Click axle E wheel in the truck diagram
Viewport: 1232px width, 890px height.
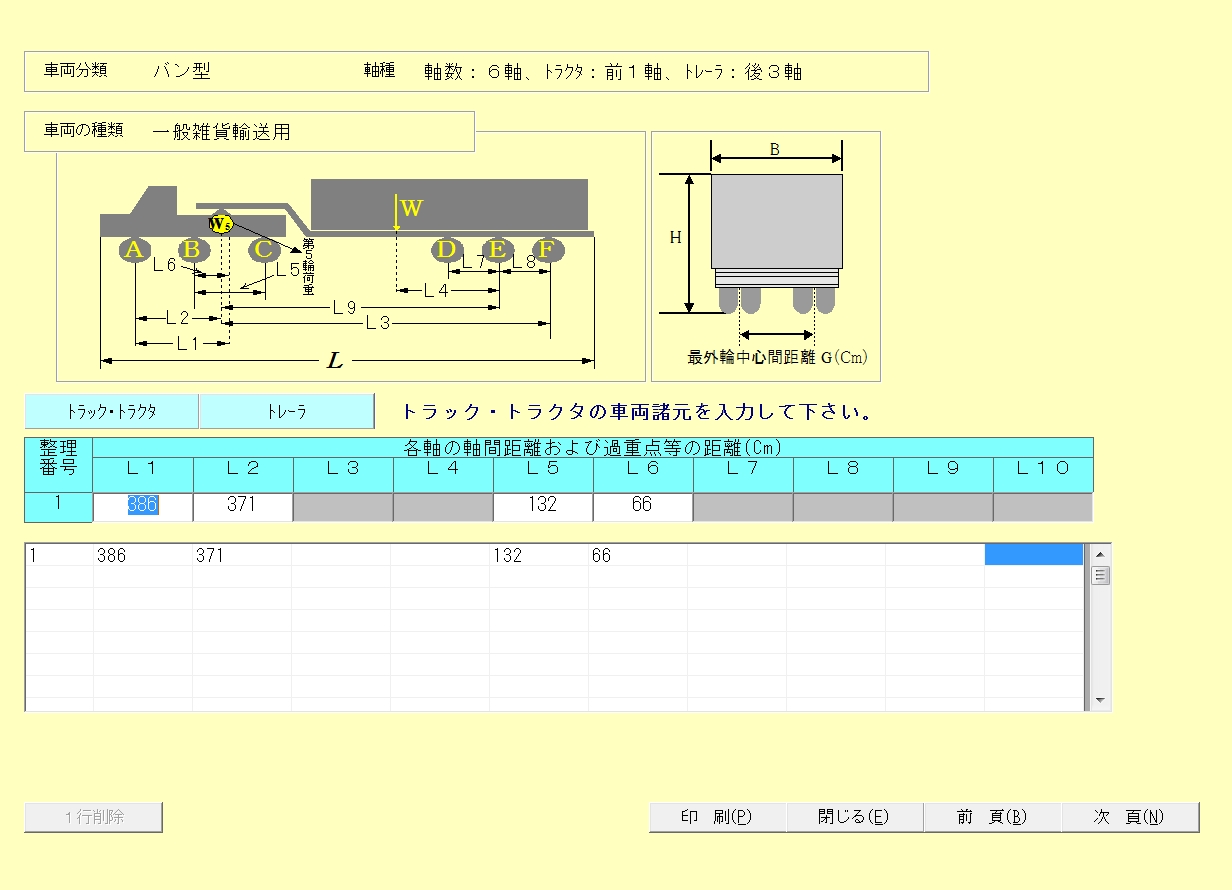(x=497, y=250)
